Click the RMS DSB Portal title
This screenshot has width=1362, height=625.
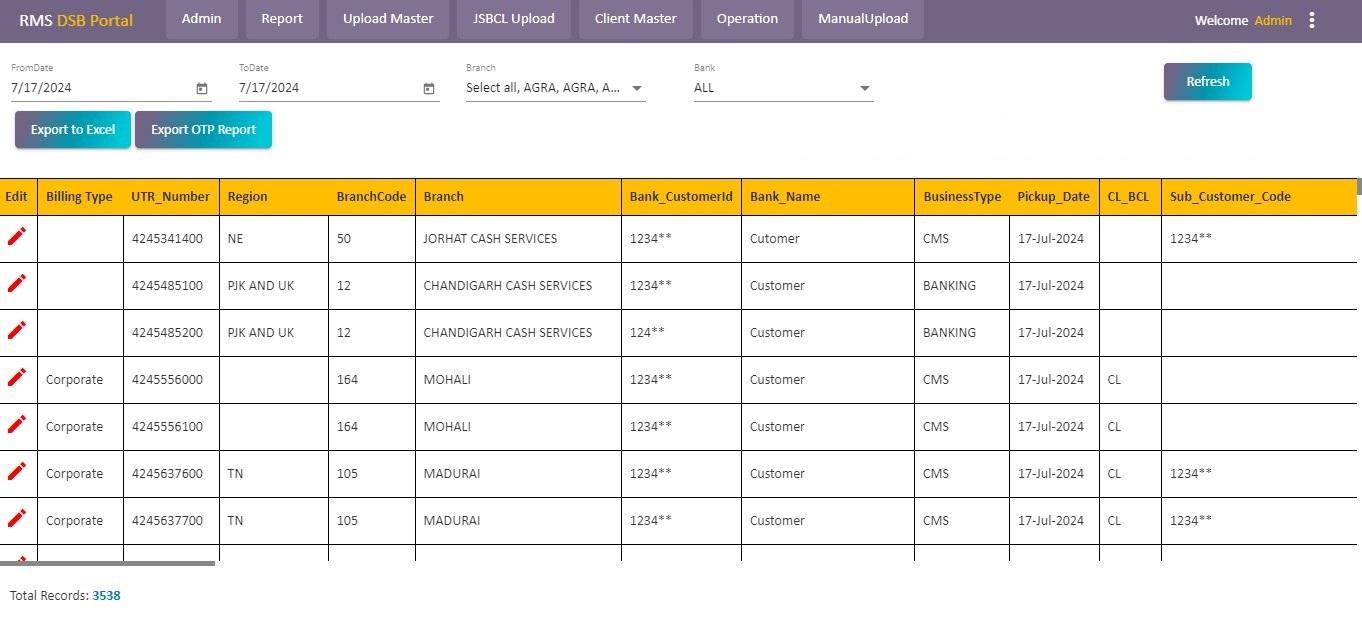click(76, 20)
